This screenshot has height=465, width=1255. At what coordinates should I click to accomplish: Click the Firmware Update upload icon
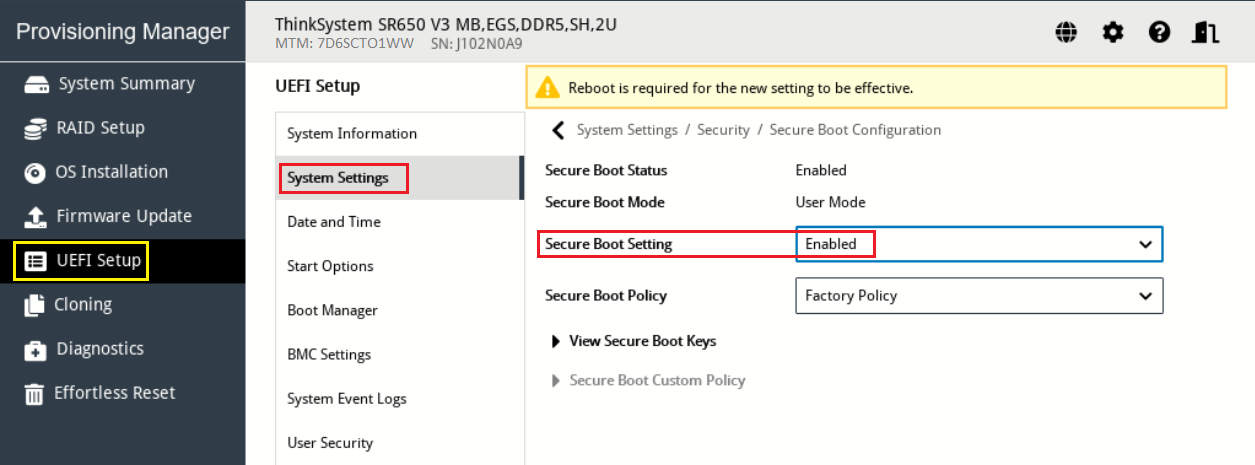tap(35, 216)
